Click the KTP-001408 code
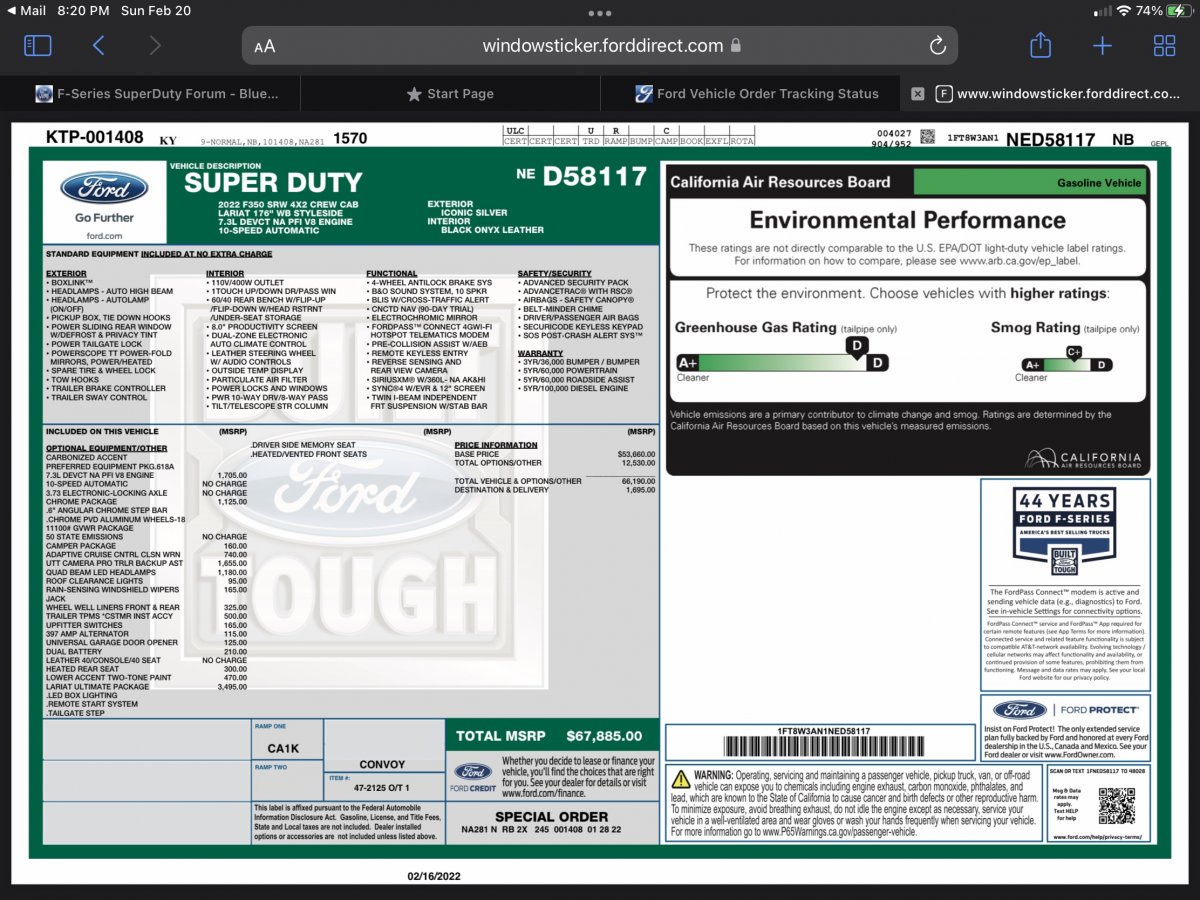 coord(95,138)
